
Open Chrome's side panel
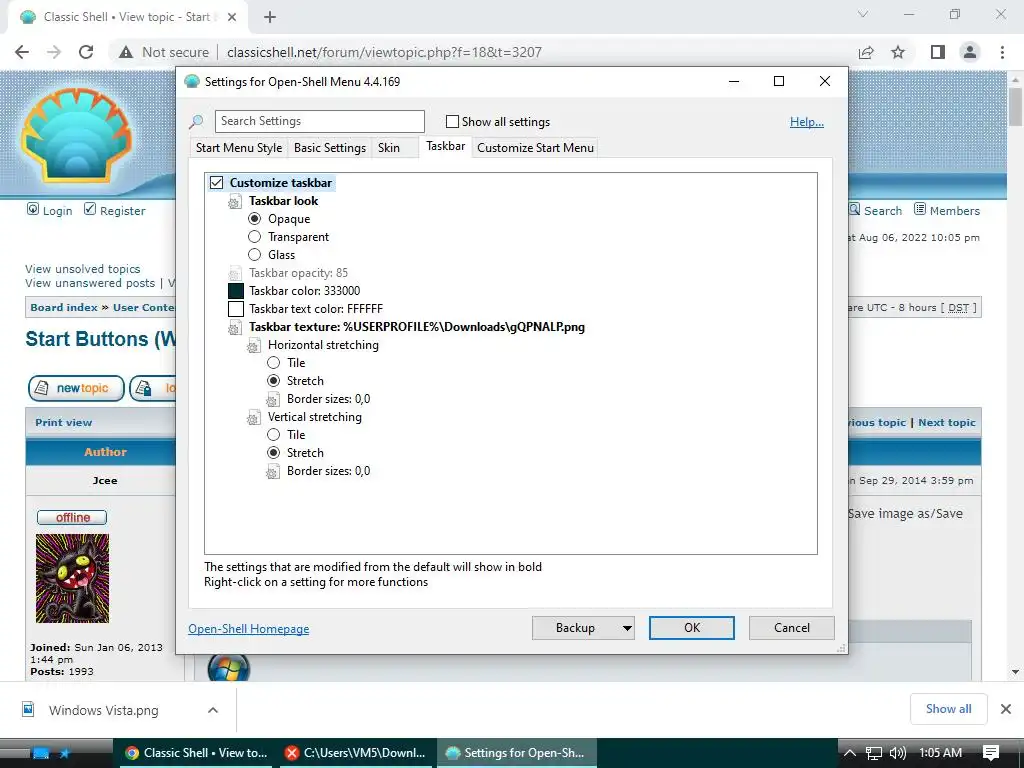(937, 52)
